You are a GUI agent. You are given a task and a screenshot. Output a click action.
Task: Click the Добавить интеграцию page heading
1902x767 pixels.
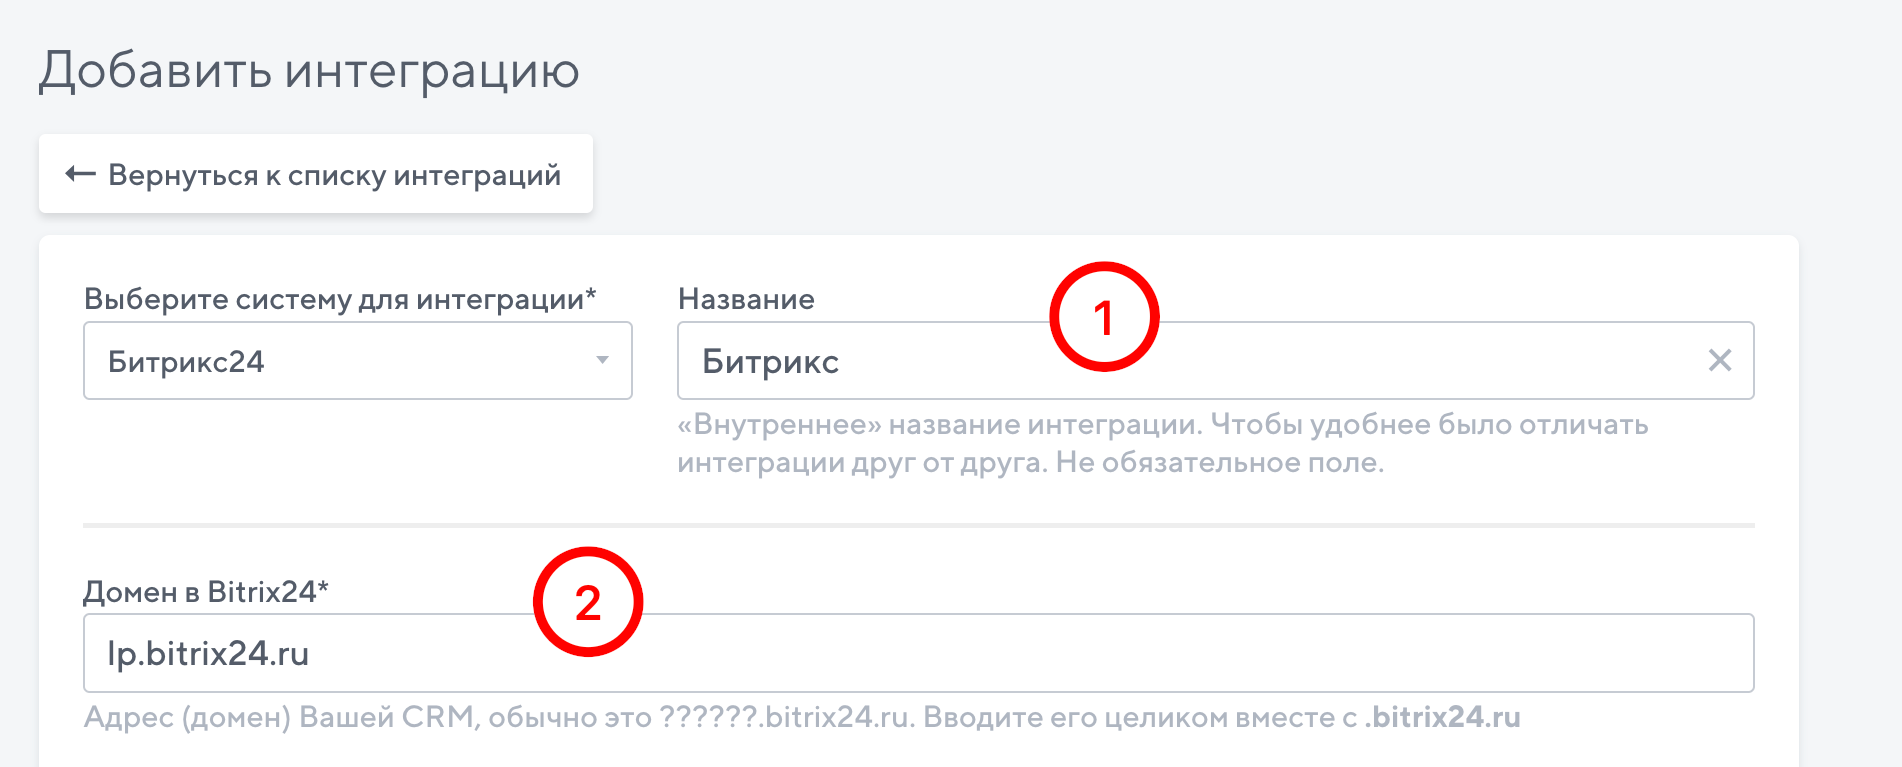click(309, 70)
